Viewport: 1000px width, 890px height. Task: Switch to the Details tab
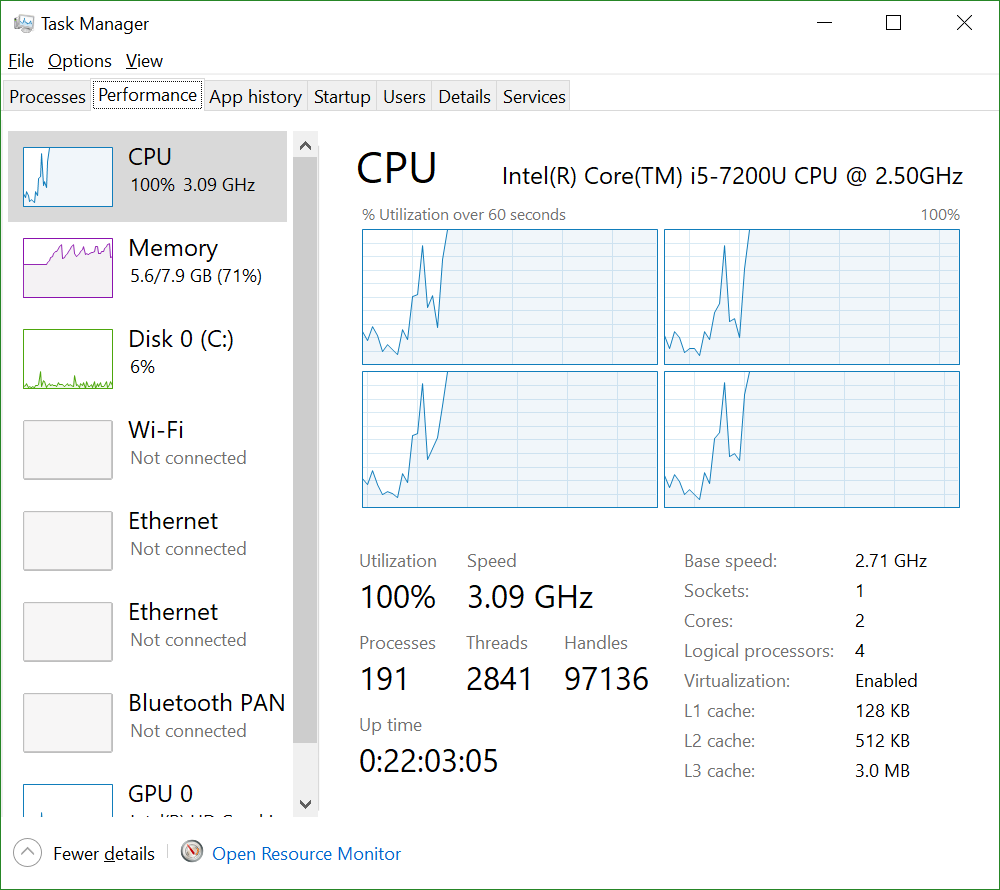click(464, 96)
